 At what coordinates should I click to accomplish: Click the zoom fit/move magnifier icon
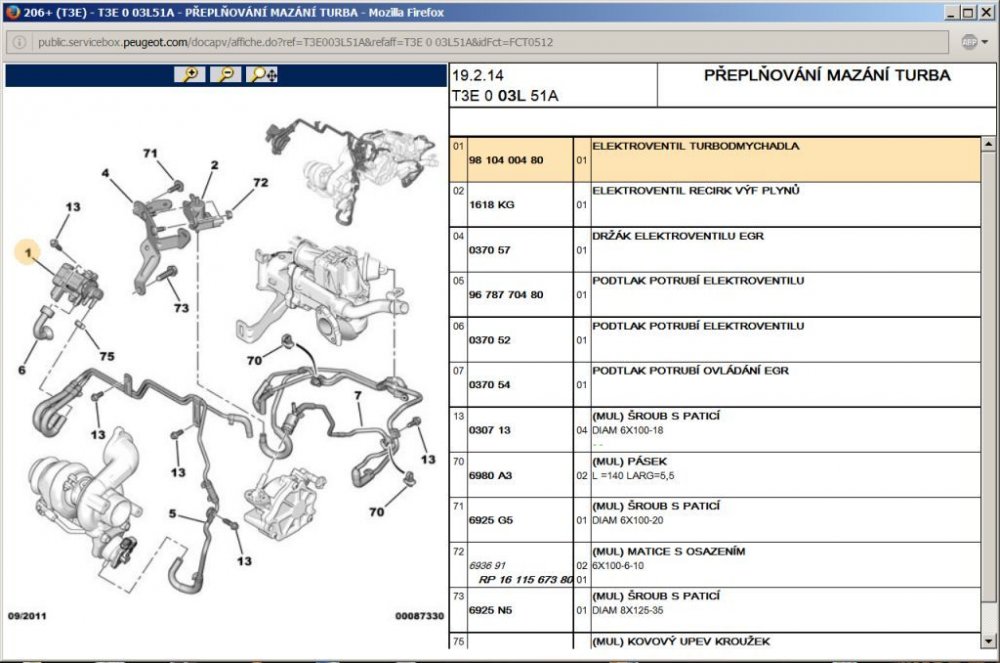click(x=262, y=75)
